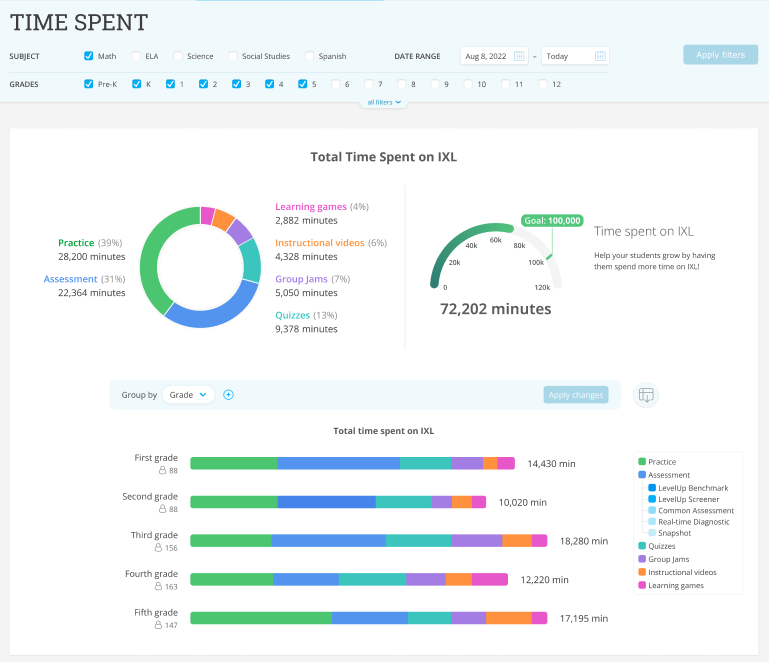Screen dimensions: 769x662
Task: Click the Apply changes button
Action: tap(576, 395)
